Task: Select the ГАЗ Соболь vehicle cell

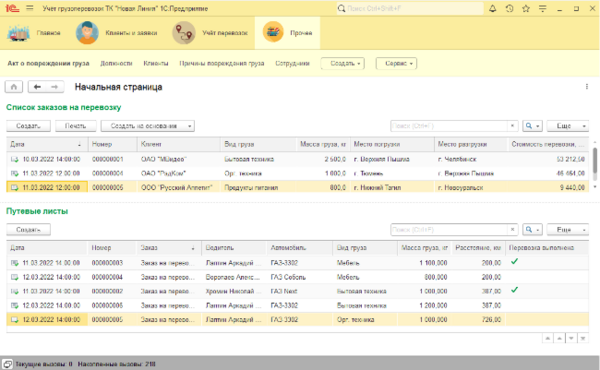Action: coord(300,277)
